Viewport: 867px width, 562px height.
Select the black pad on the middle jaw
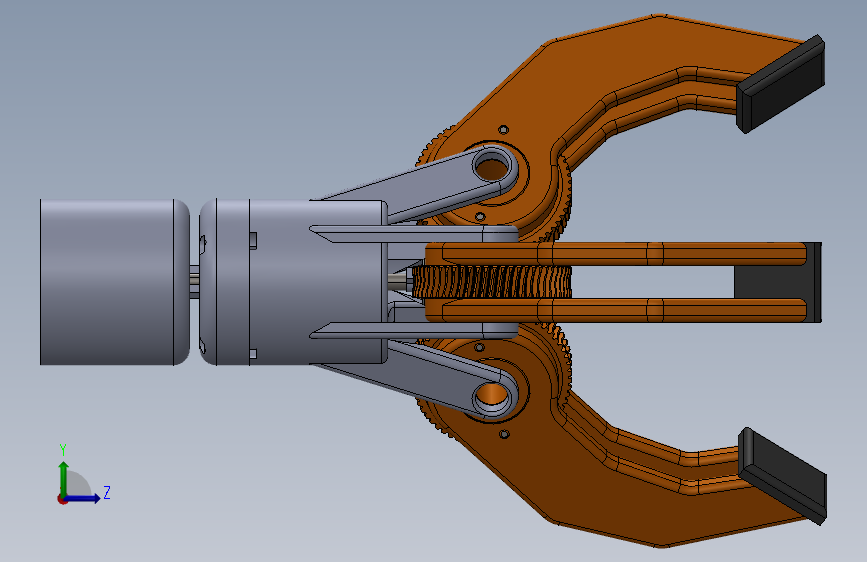777,282
